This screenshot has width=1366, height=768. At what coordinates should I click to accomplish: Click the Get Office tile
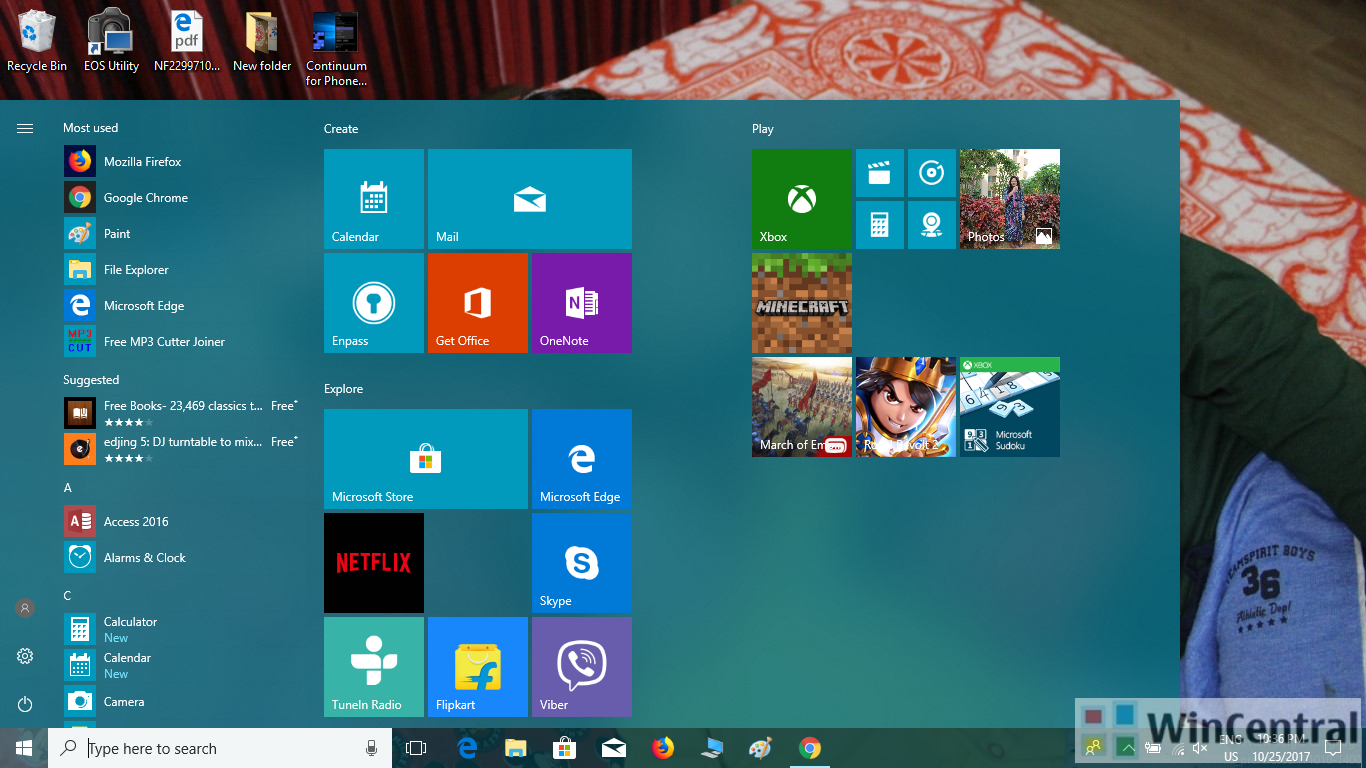tap(478, 303)
